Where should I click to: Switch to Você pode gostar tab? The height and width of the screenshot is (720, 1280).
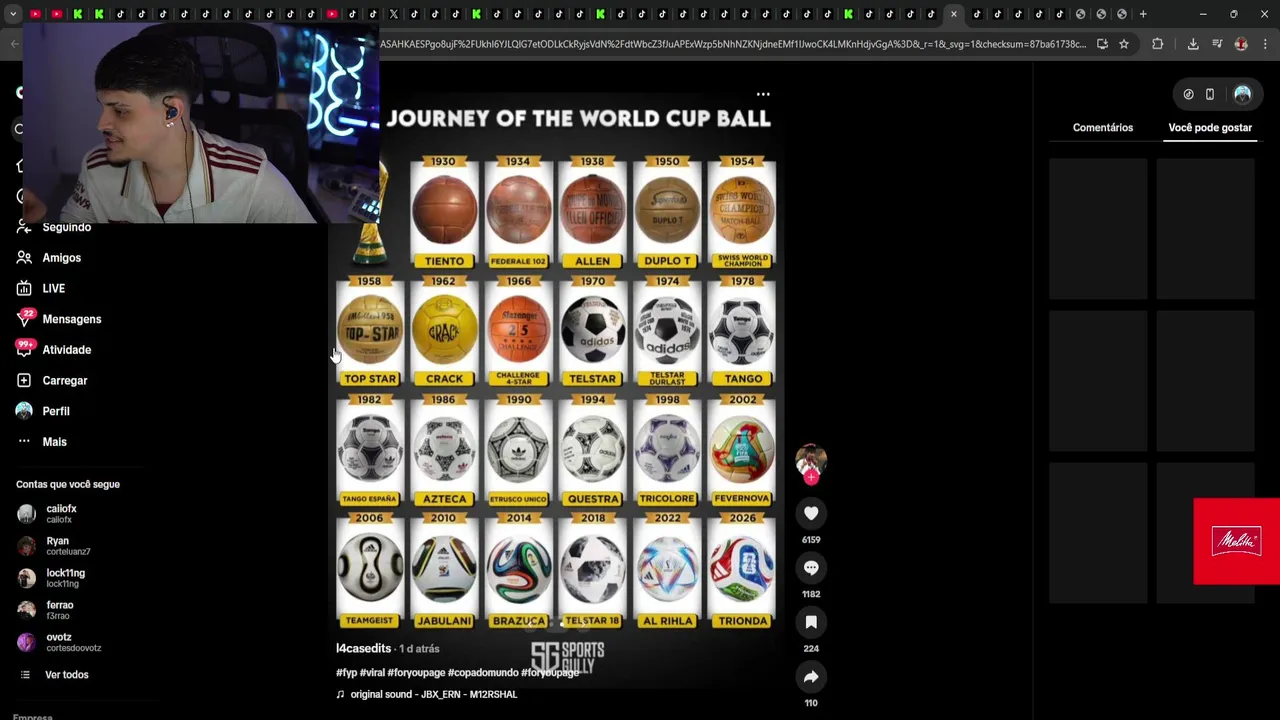coord(1210,128)
